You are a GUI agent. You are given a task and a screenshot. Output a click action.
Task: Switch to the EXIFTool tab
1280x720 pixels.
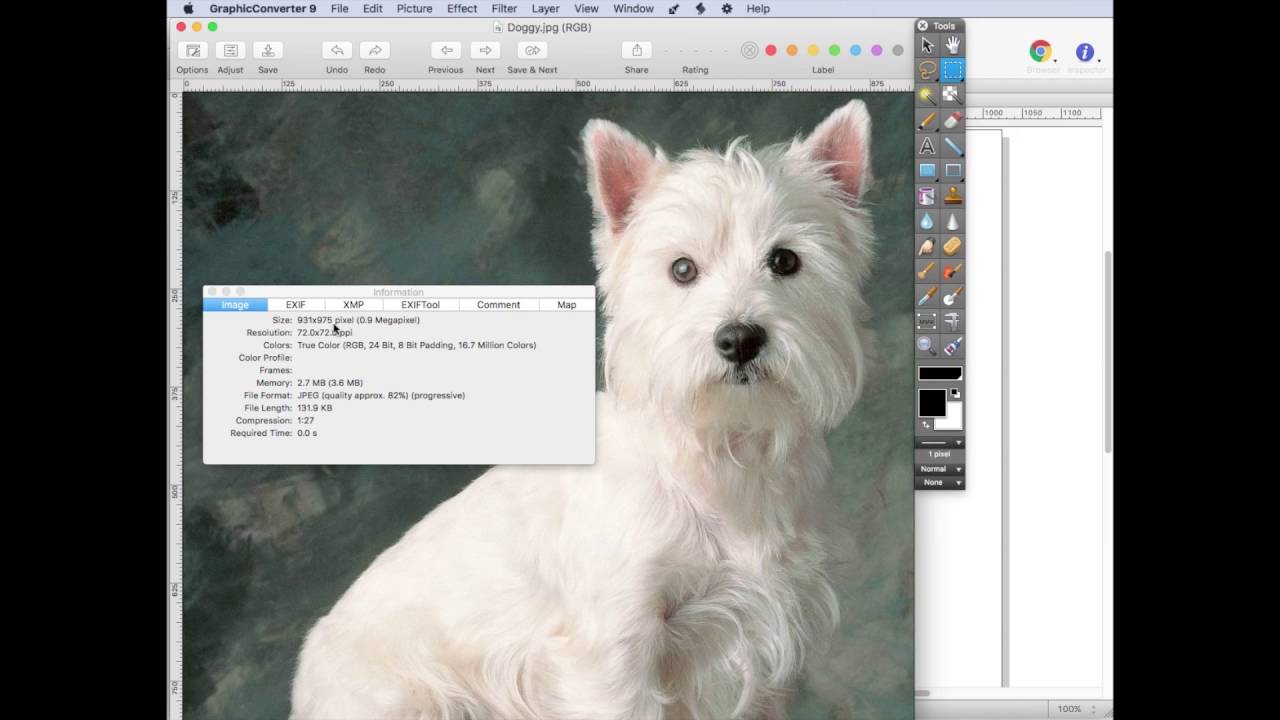(421, 305)
